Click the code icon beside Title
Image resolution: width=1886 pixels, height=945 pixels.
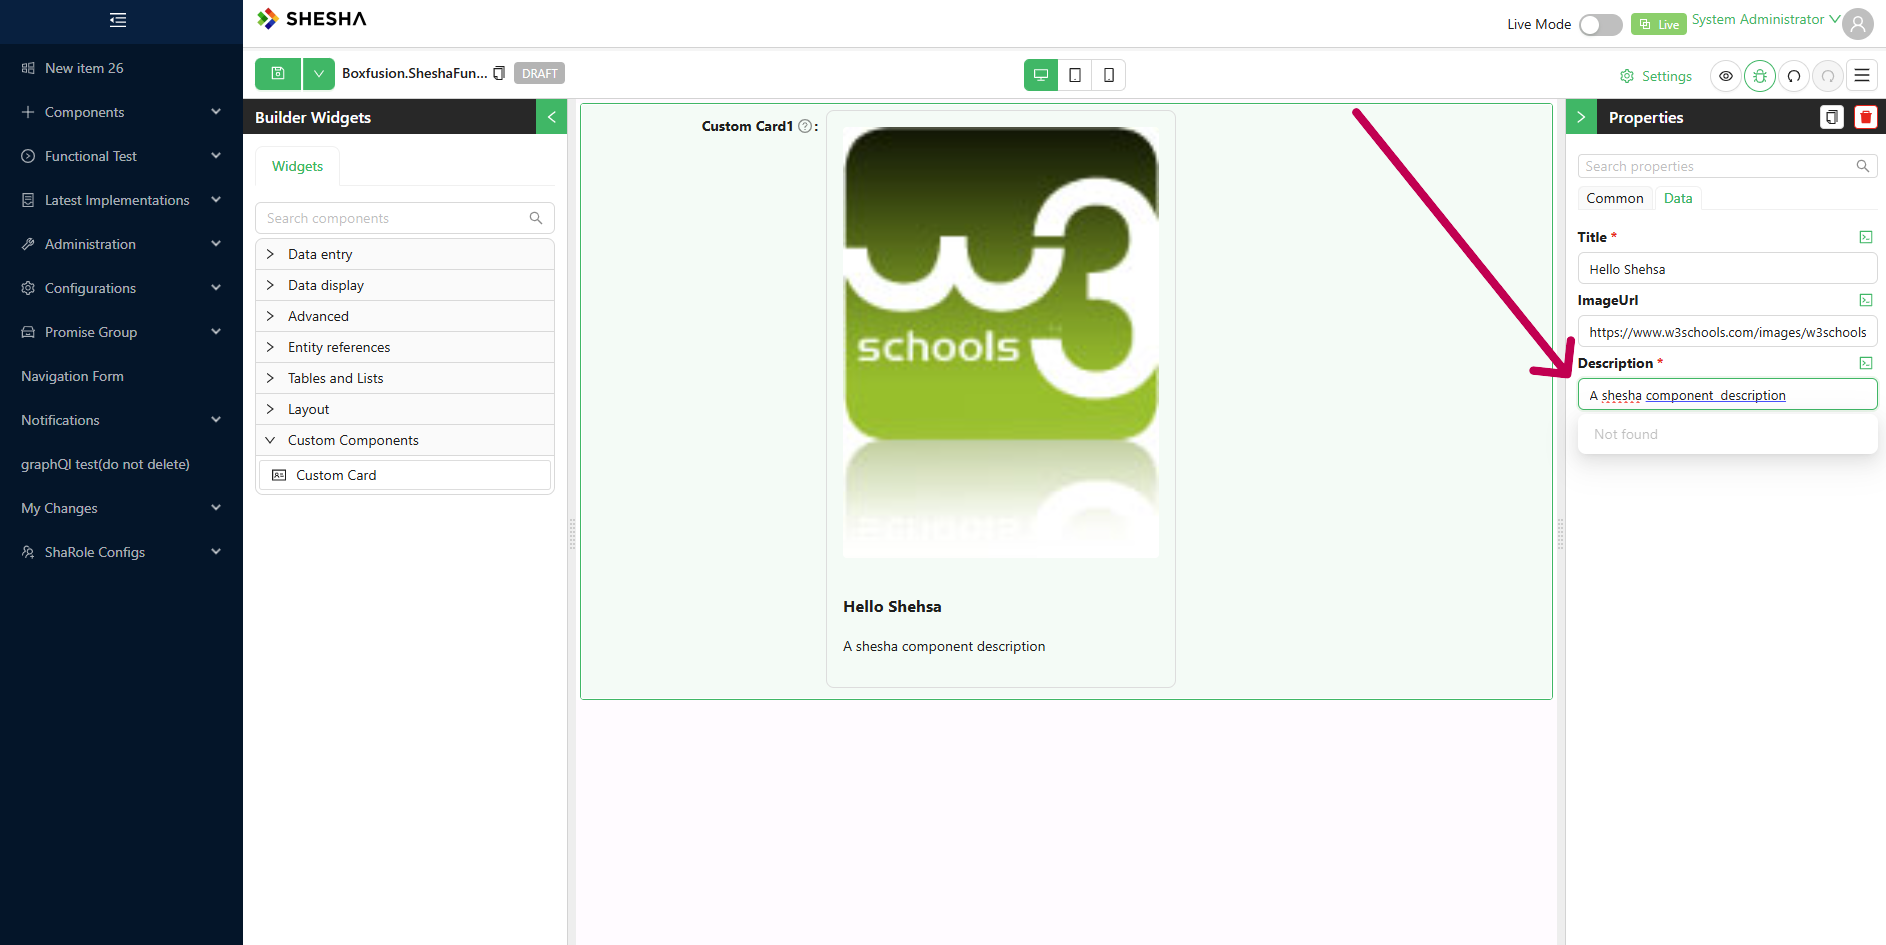(1866, 237)
